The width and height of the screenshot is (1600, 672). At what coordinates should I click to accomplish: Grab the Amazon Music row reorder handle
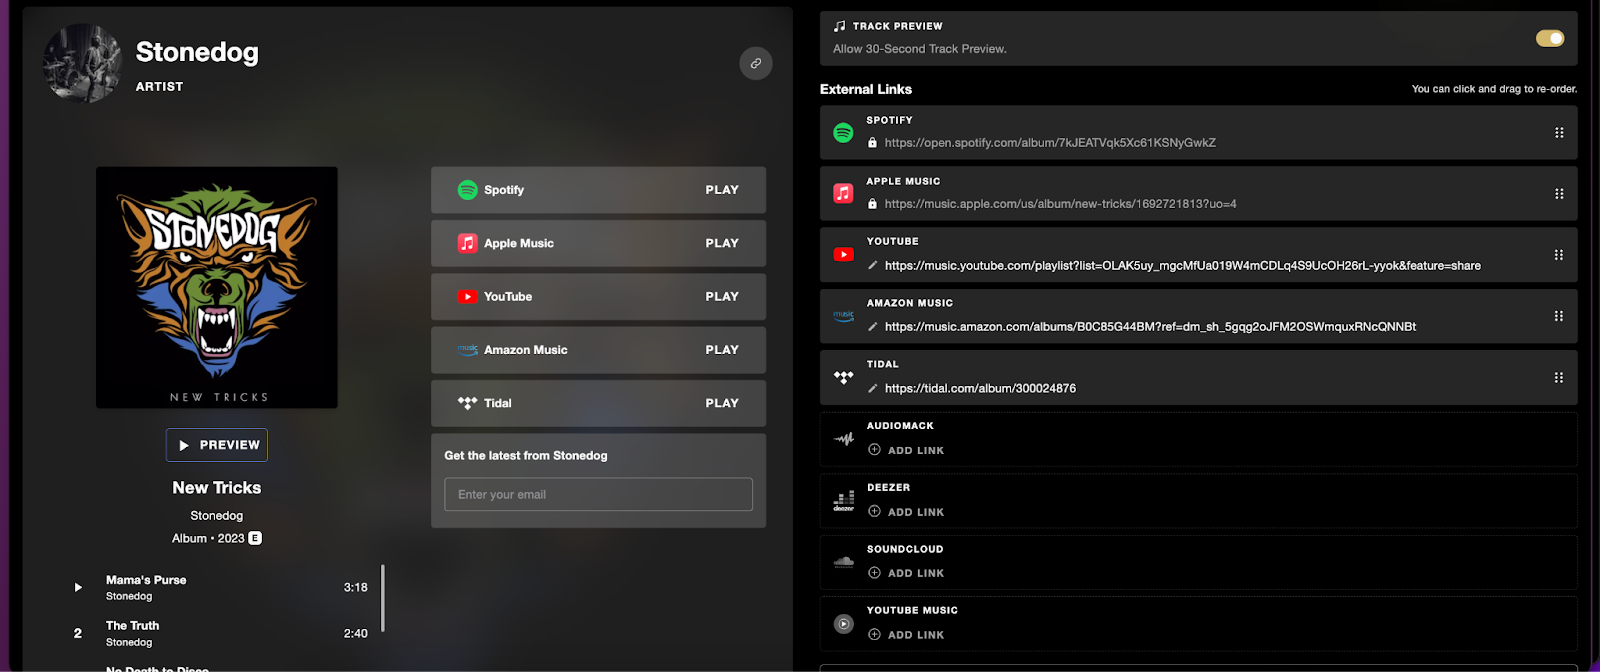point(1559,316)
